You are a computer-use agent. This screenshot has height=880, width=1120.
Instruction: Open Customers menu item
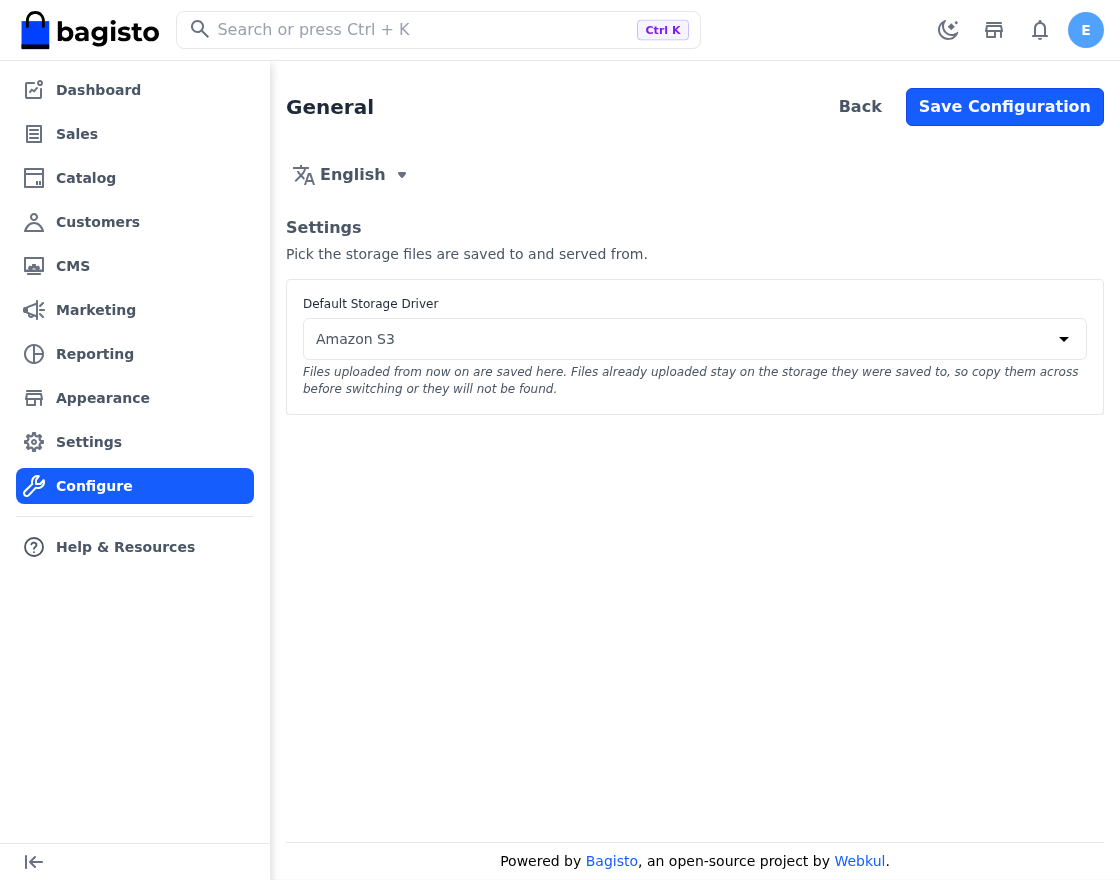click(x=135, y=222)
